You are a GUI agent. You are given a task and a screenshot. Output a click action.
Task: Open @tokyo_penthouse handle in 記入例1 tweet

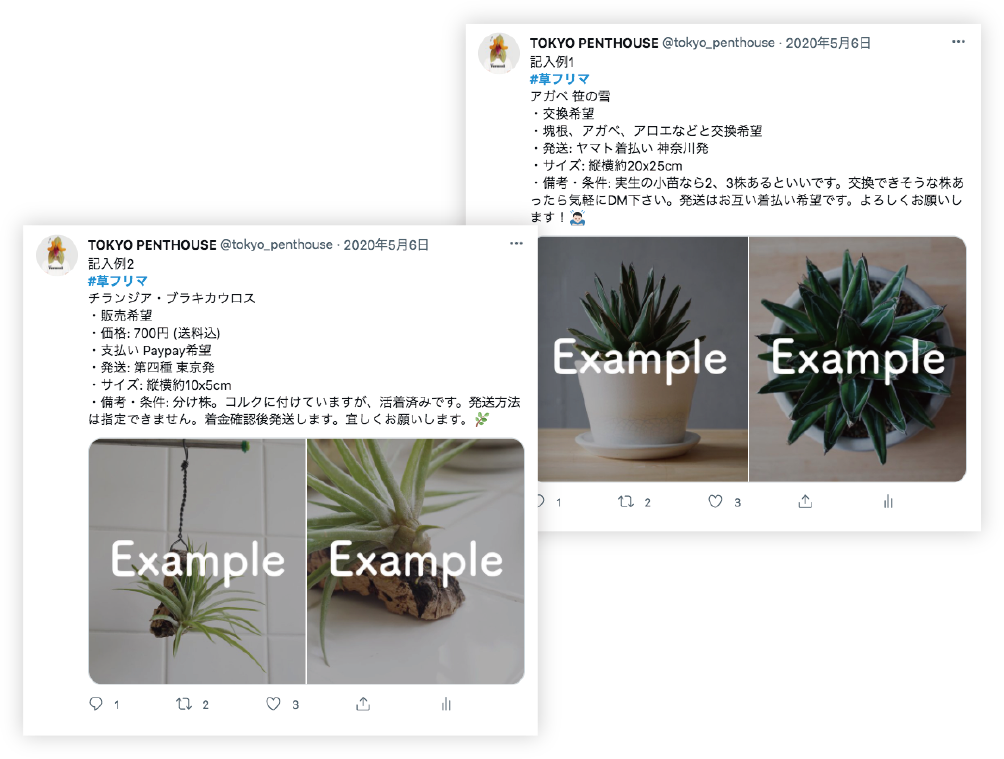tap(718, 43)
